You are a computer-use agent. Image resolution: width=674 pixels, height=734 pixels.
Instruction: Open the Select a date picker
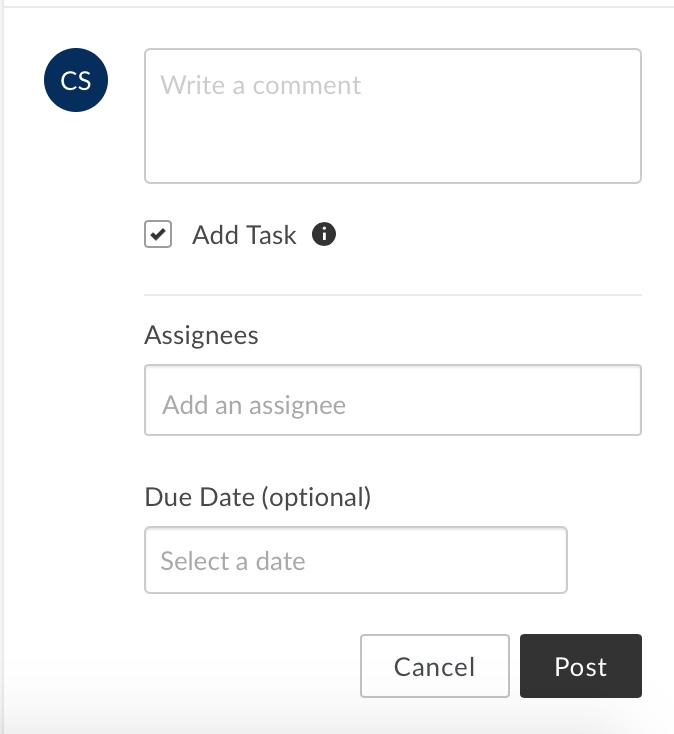tap(356, 560)
